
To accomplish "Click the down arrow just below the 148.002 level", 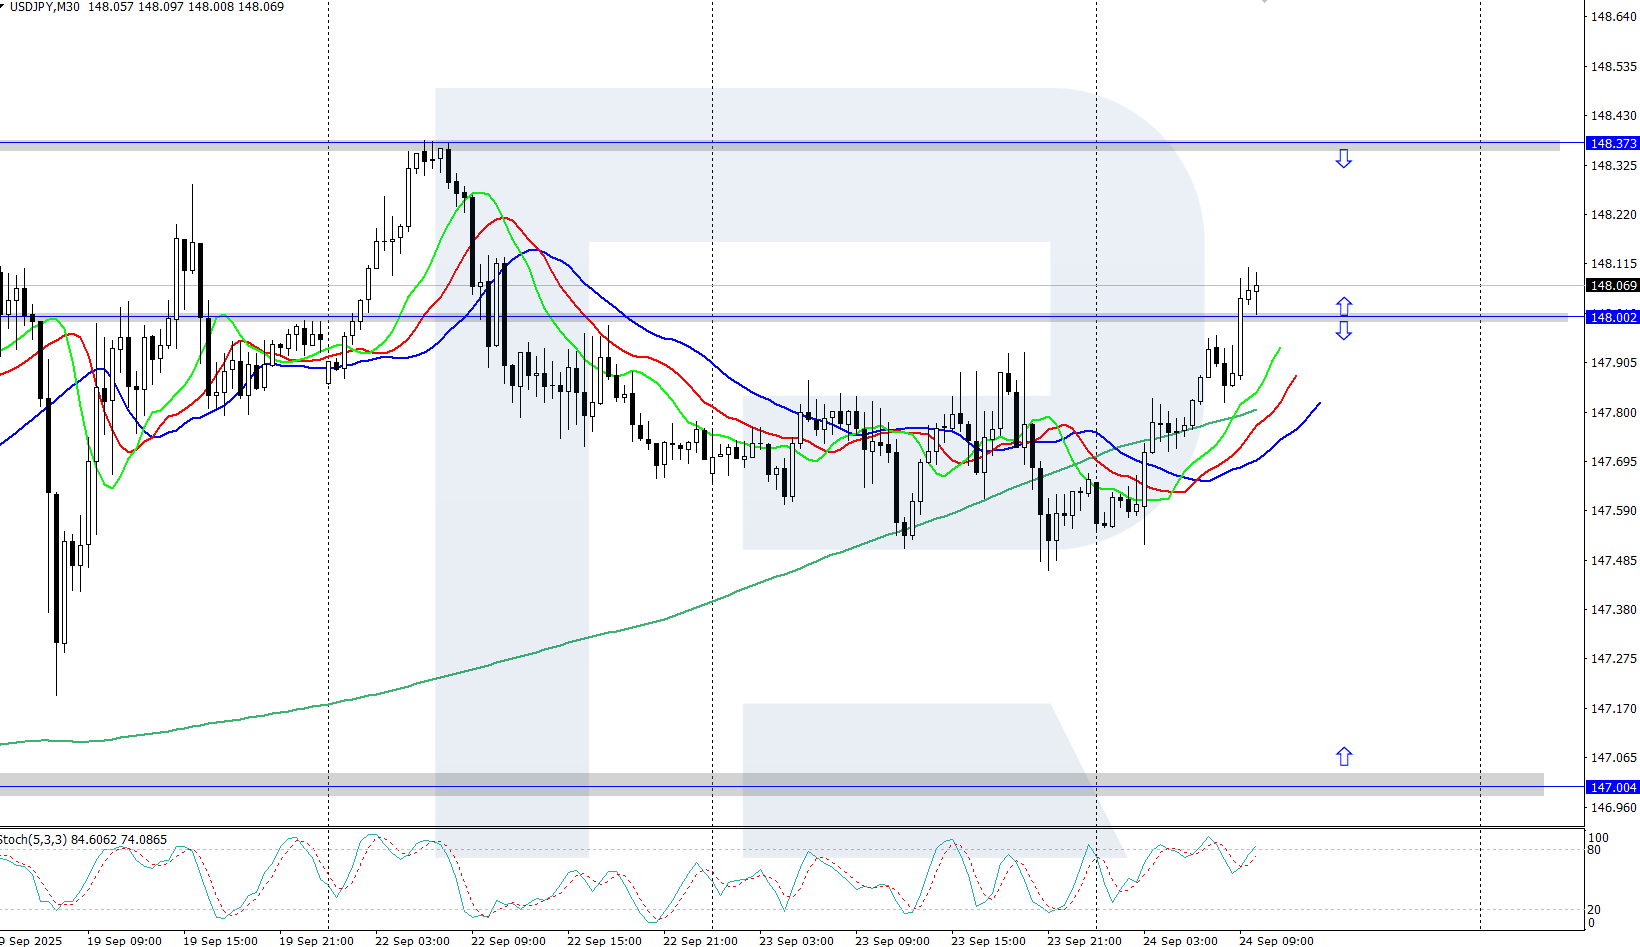I will point(1343,331).
